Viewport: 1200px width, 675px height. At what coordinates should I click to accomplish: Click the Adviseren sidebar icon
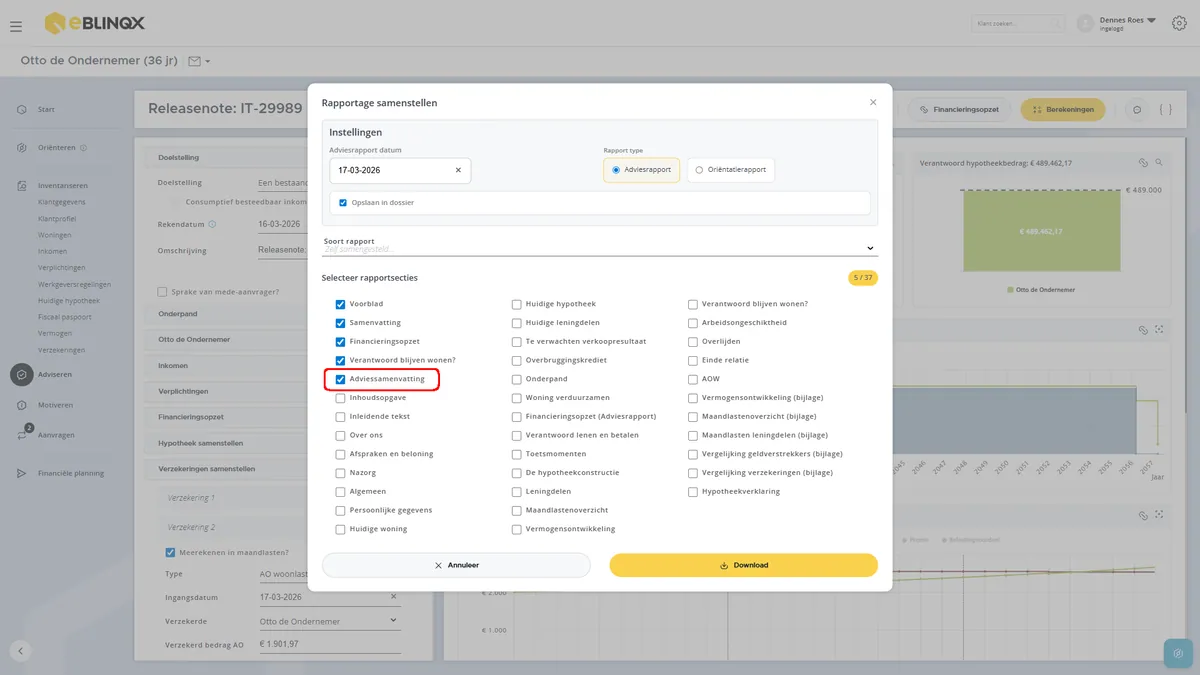click(21, 374)
